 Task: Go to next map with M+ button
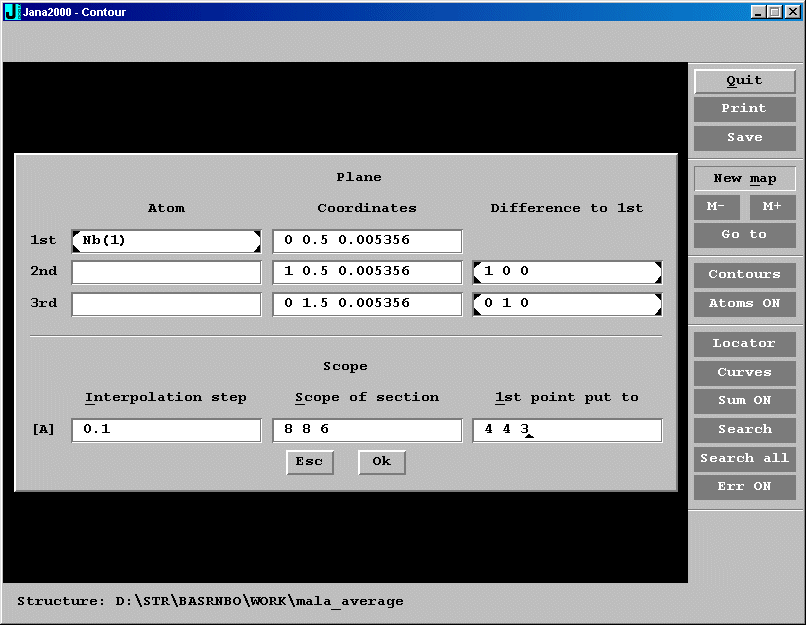coord(772,206)
